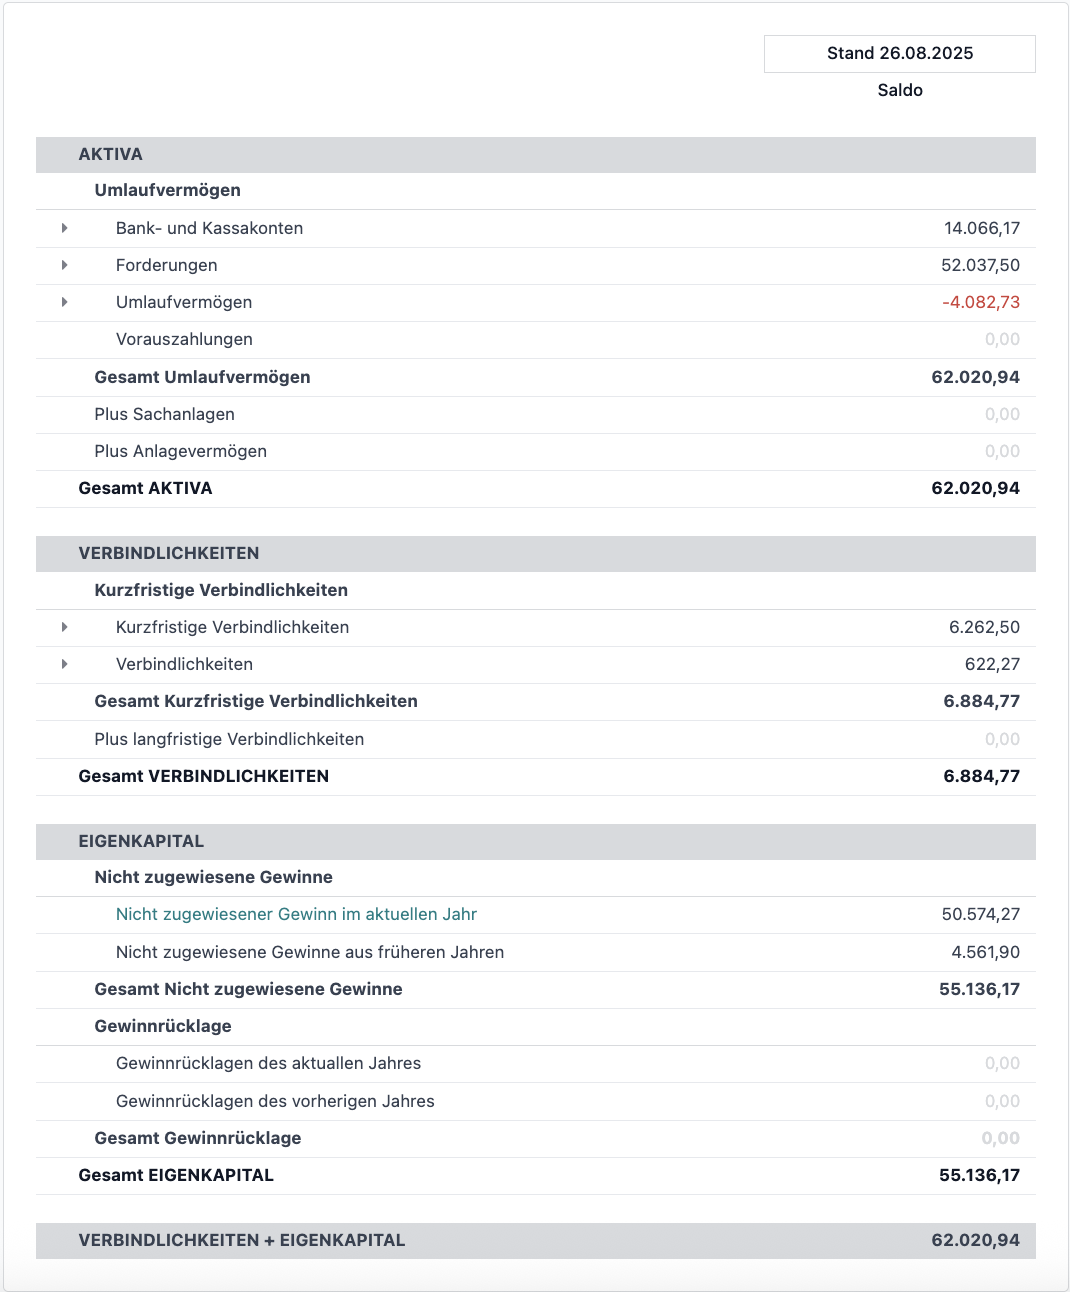The height and width of the screenshot is (1292, 1070).
Task: Select the AKTIVA section header
Action: point(111,154)
